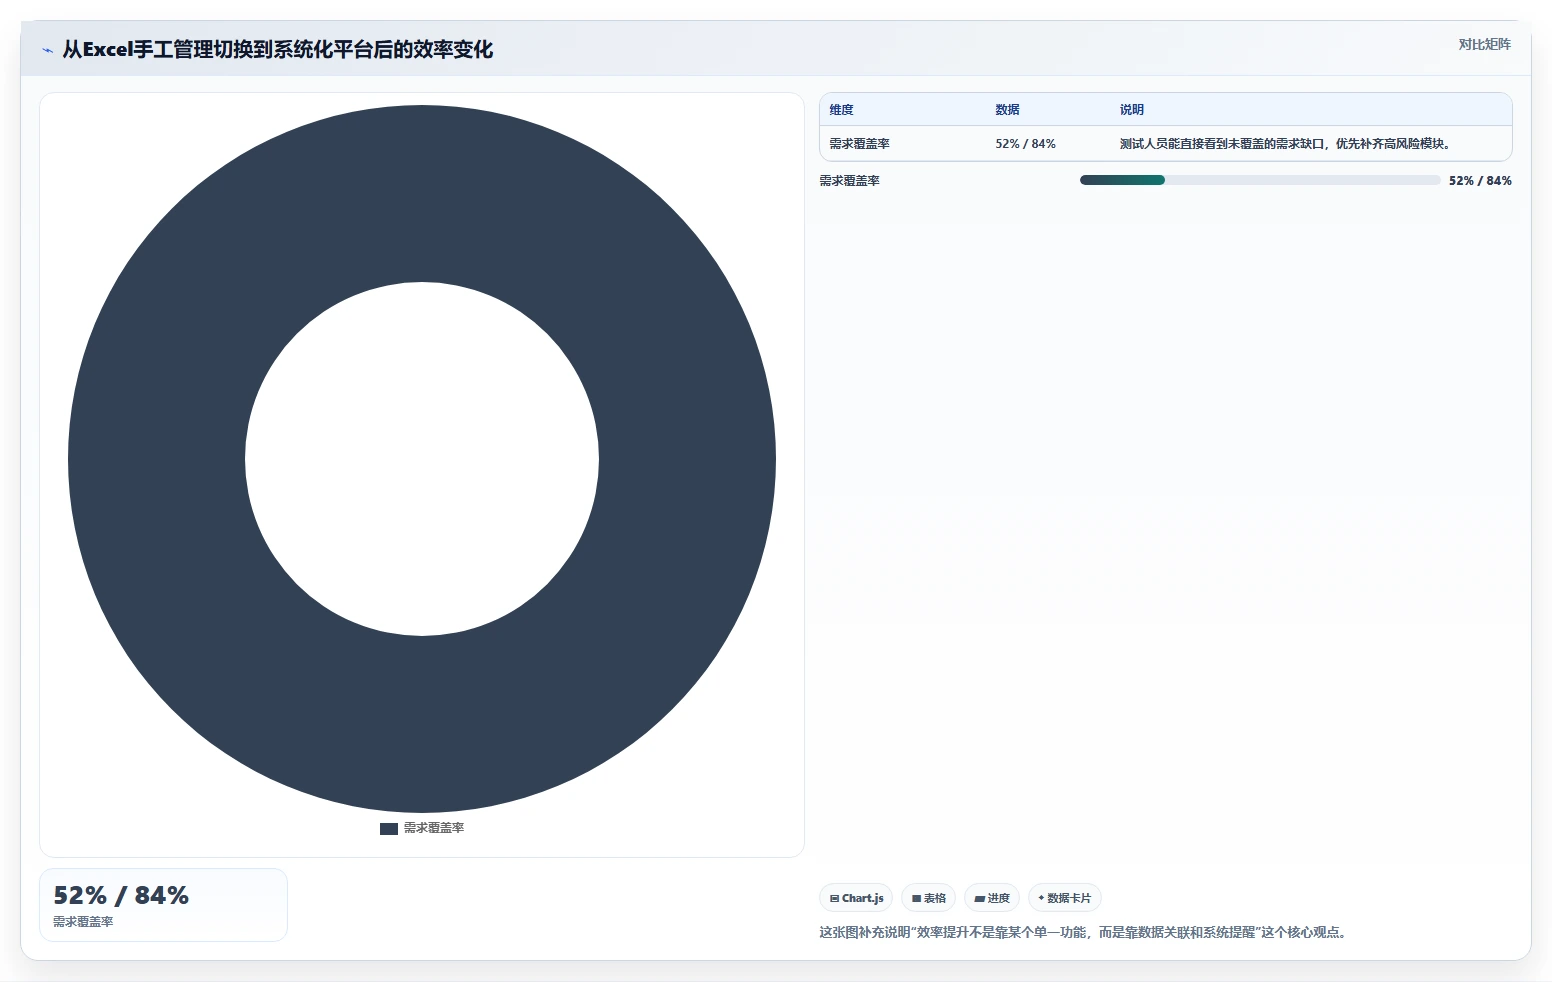
Task: Click the 进度 tag chip
Action: [992, 898]
